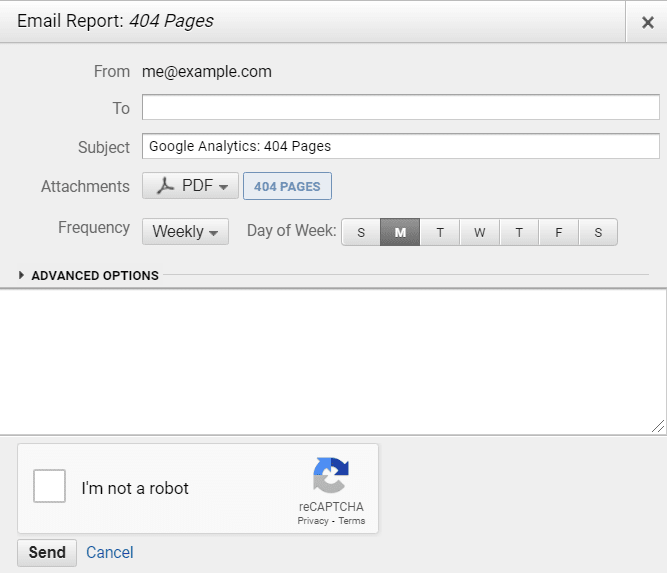Image resolution: width=667 pixels, height=573 pixels.
Task: Expand ADVANCED OPTIONS section
Action: point(89,276)
